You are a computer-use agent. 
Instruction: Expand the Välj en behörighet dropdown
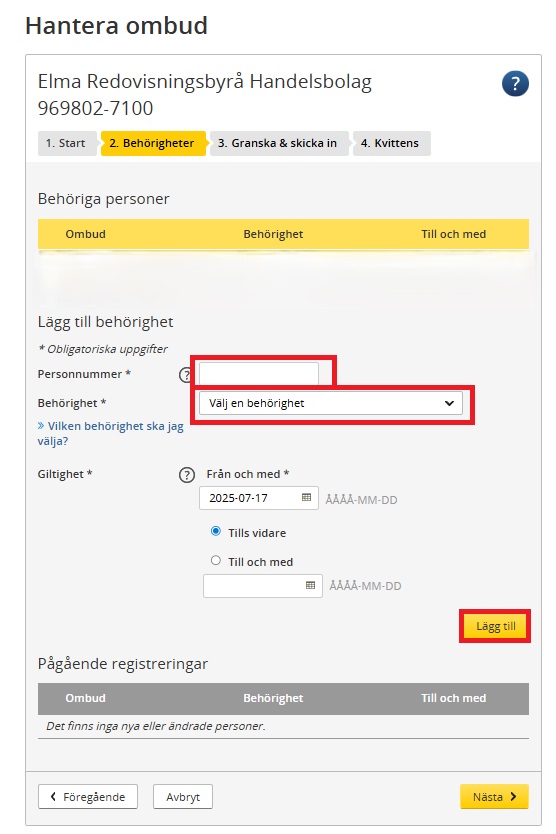(x=331, y=403)
